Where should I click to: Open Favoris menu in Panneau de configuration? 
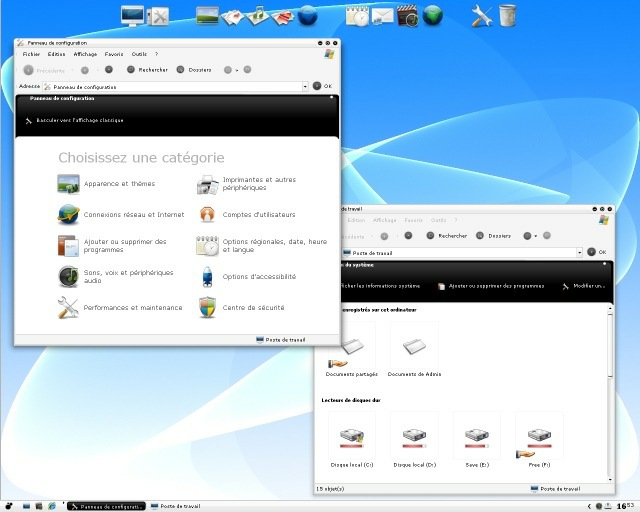[114, 54]
